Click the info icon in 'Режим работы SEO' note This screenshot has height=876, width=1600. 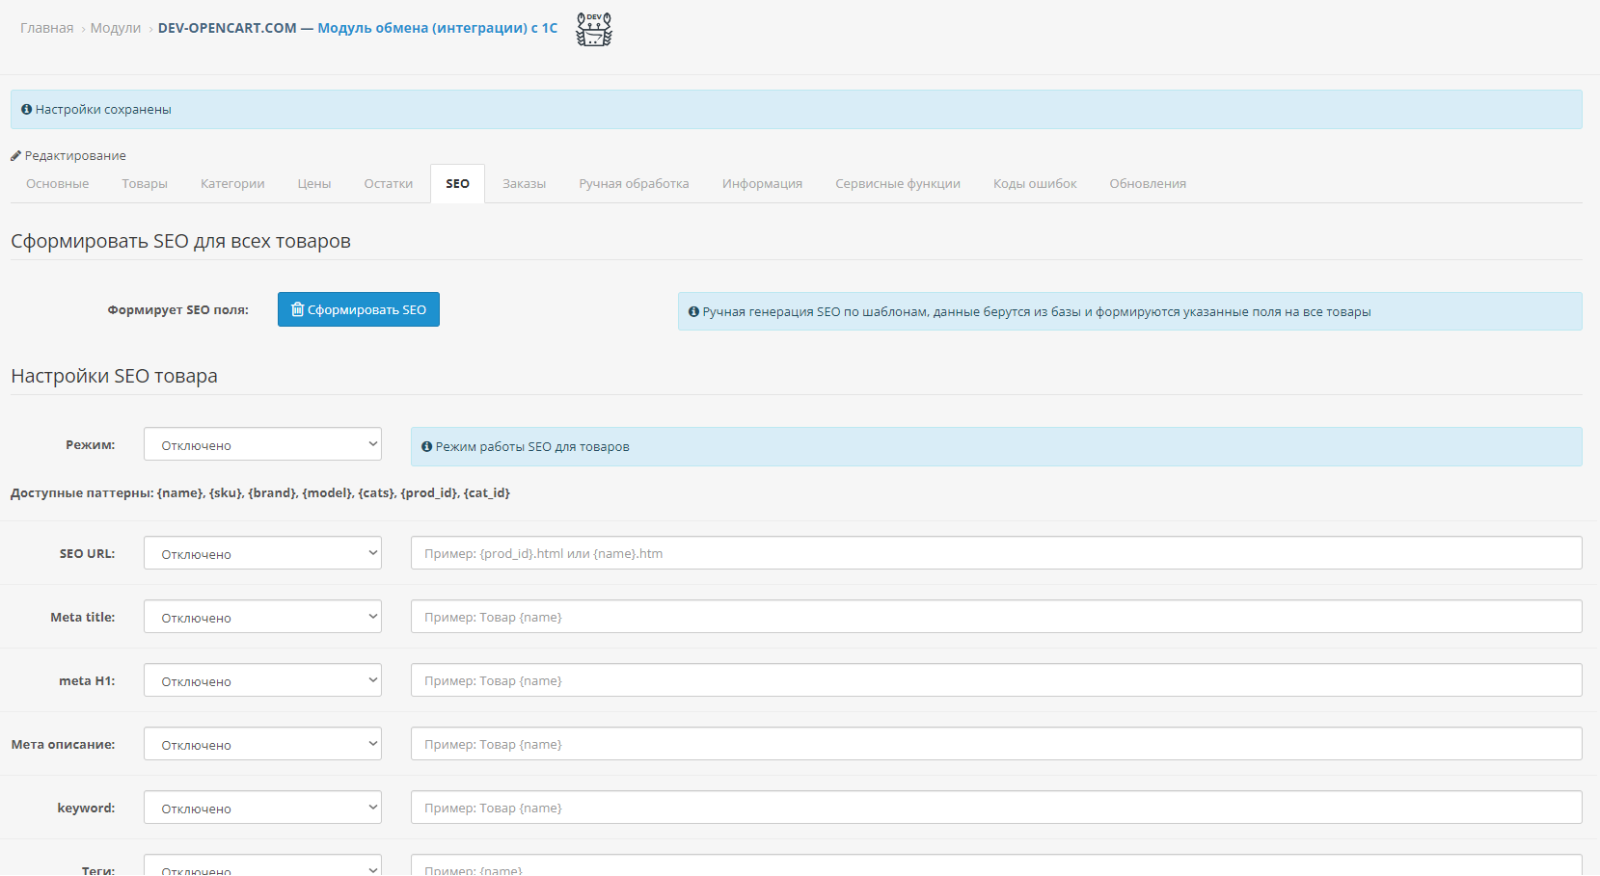coord(427,447)
